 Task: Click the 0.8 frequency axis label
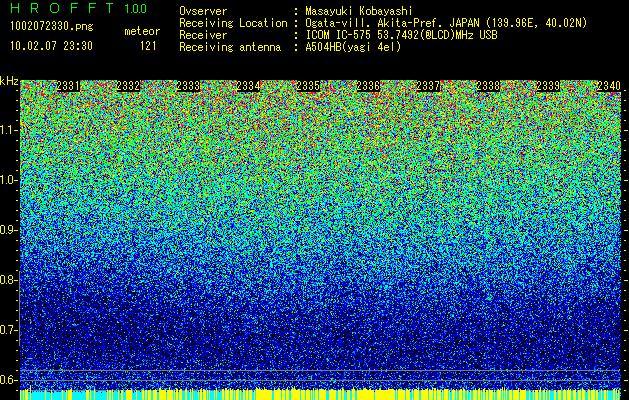click(9, 280)
